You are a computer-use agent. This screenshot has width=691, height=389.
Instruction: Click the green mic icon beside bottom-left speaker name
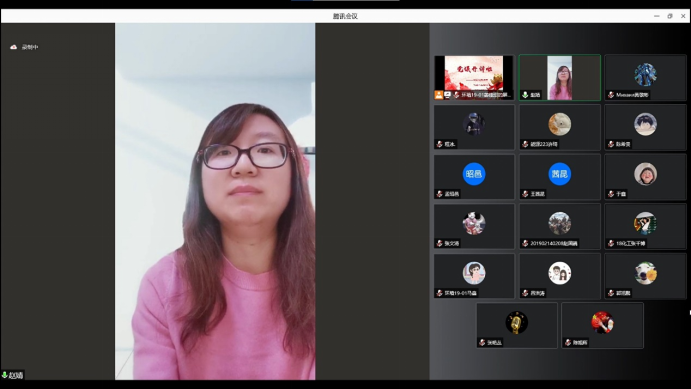coord(4,375)
